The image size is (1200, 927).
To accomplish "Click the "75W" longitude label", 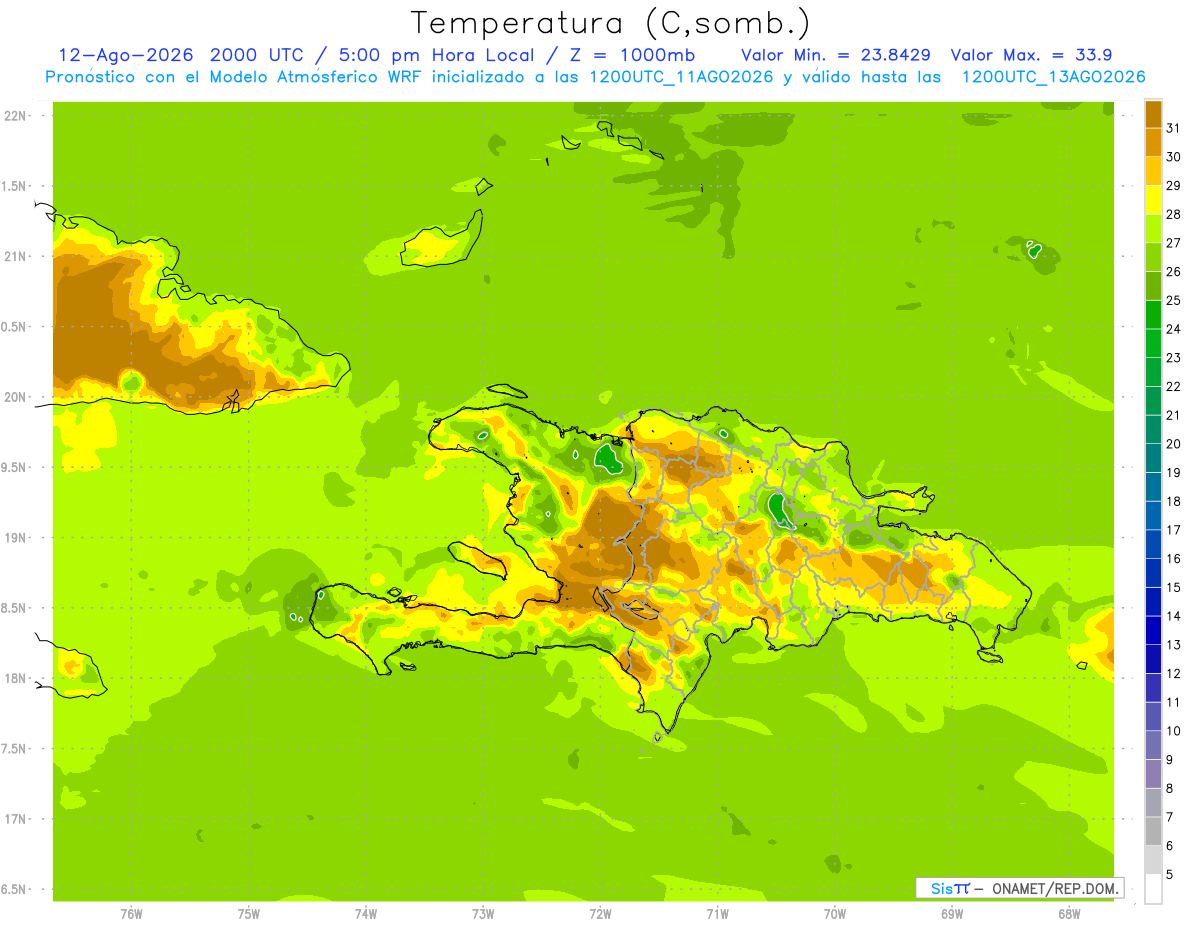I will 248,913.
